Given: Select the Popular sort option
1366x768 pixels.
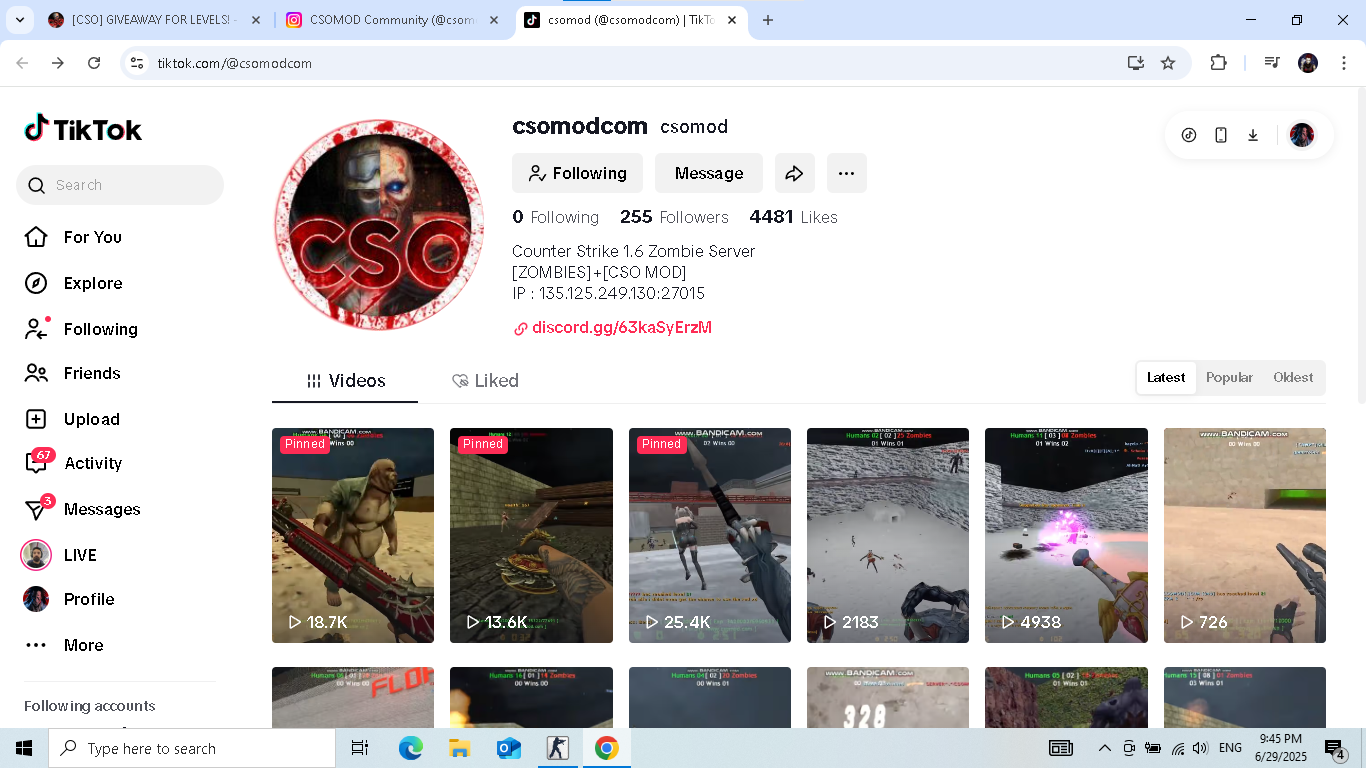Looking at the screenshot, I should [1229, 377].
